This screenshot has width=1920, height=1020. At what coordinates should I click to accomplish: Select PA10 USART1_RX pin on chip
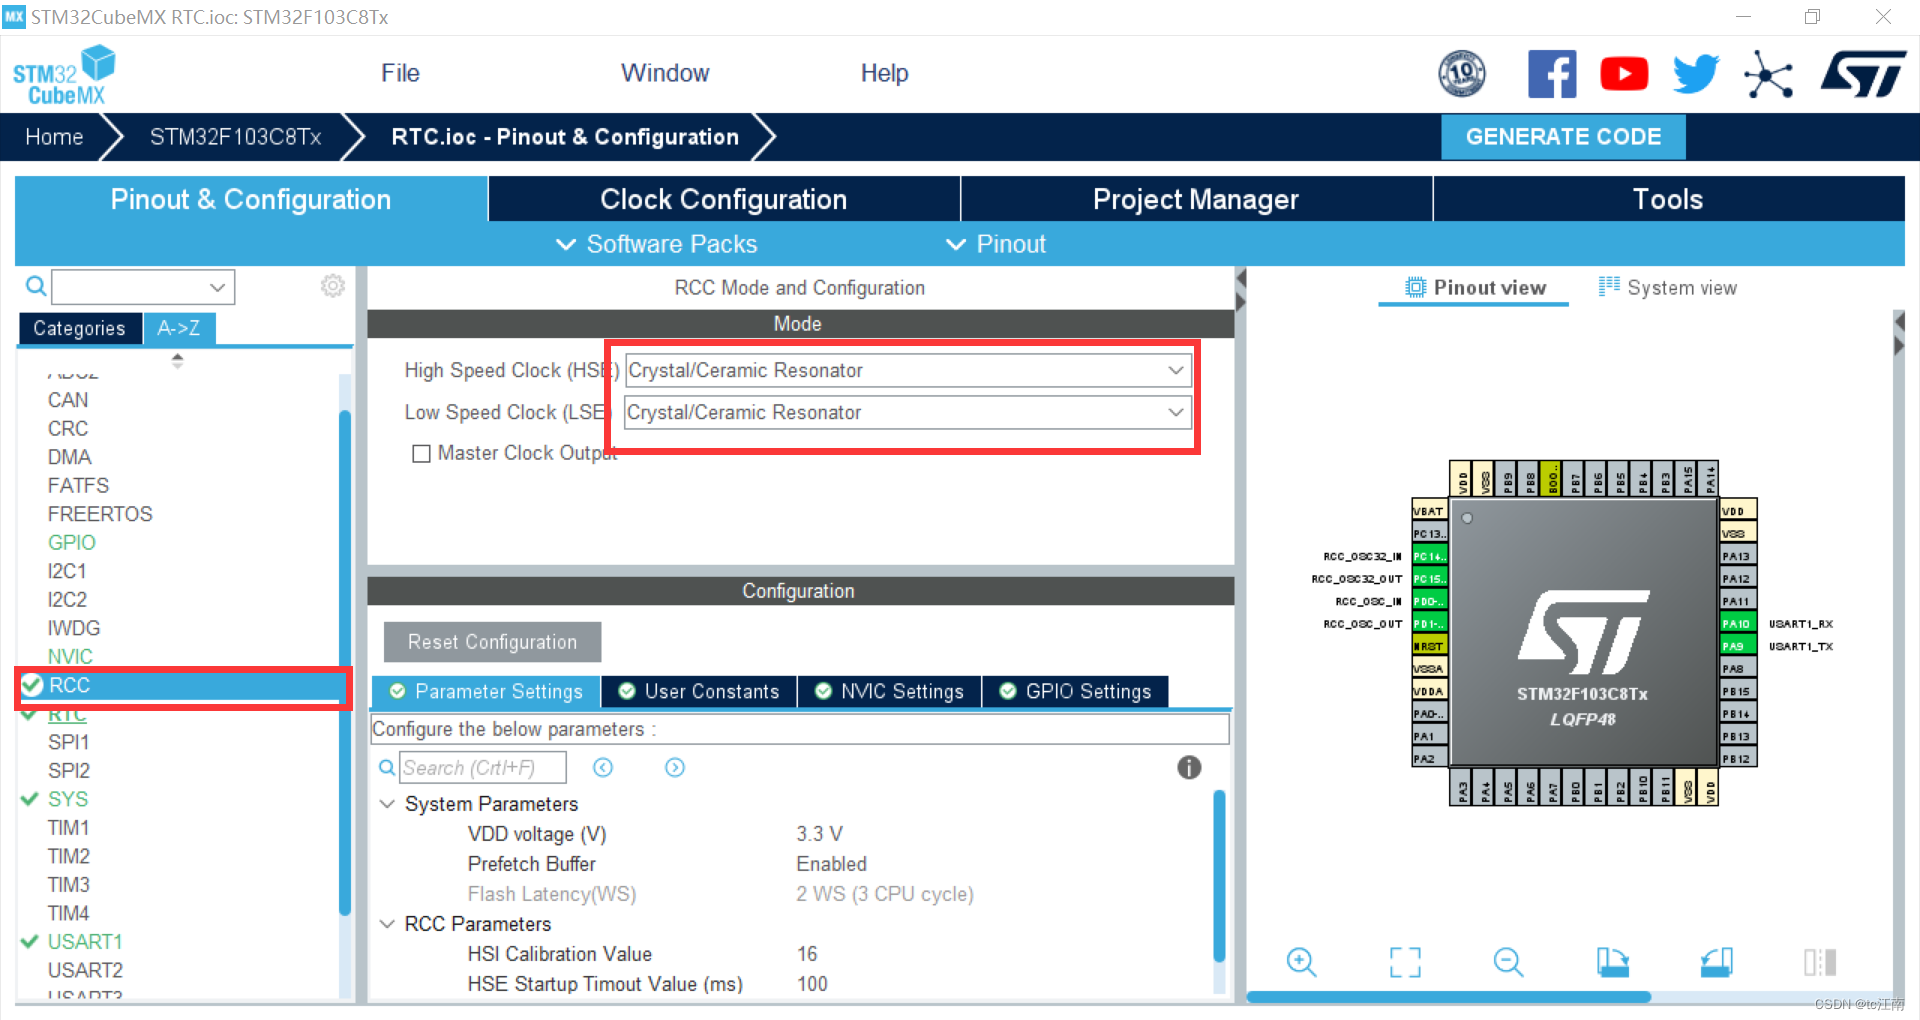[x=1738, y=623]
